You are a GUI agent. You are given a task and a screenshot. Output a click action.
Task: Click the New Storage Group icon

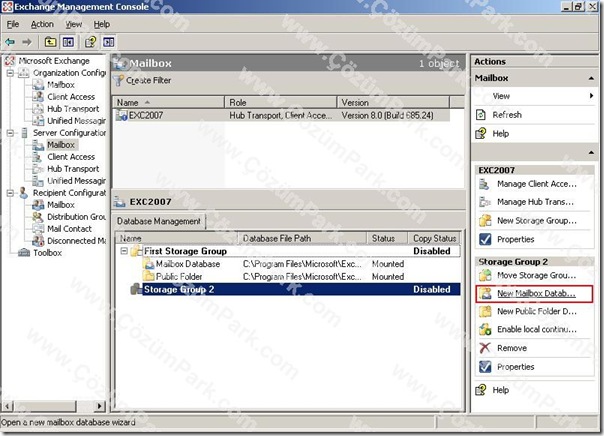coord(485,221)
